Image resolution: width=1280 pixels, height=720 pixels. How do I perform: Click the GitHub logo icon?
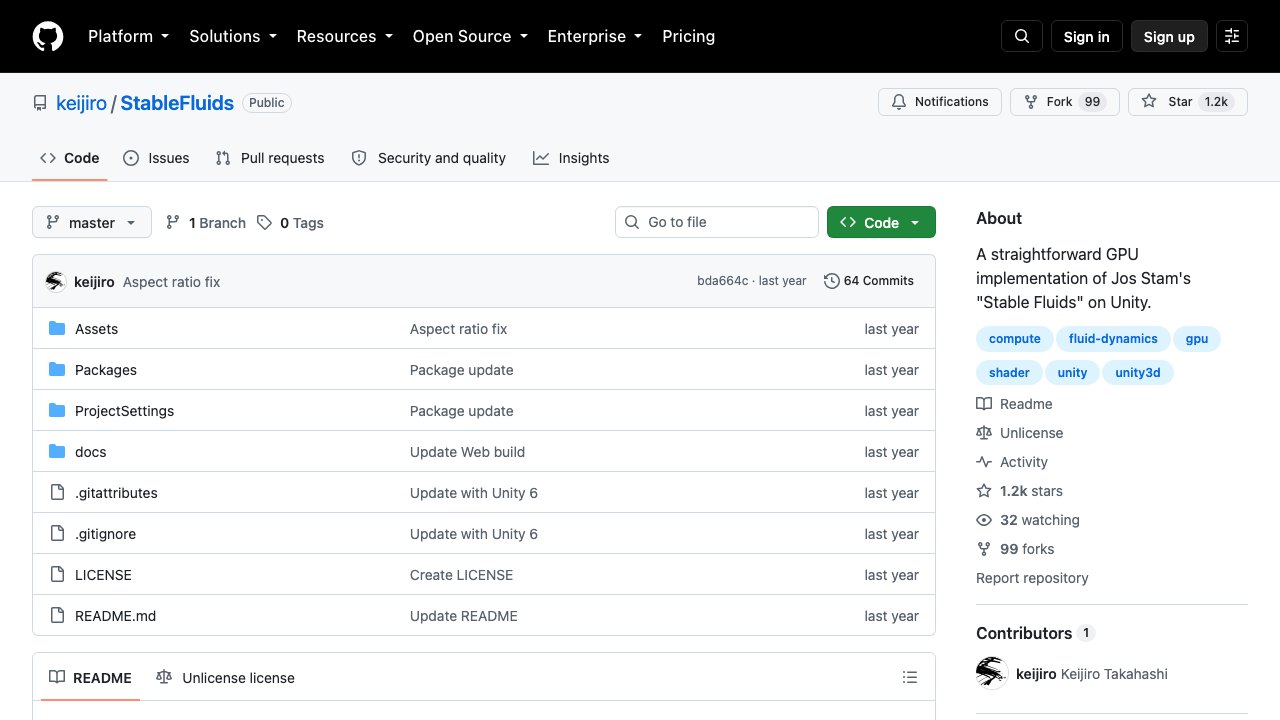(x=48, y=36)
